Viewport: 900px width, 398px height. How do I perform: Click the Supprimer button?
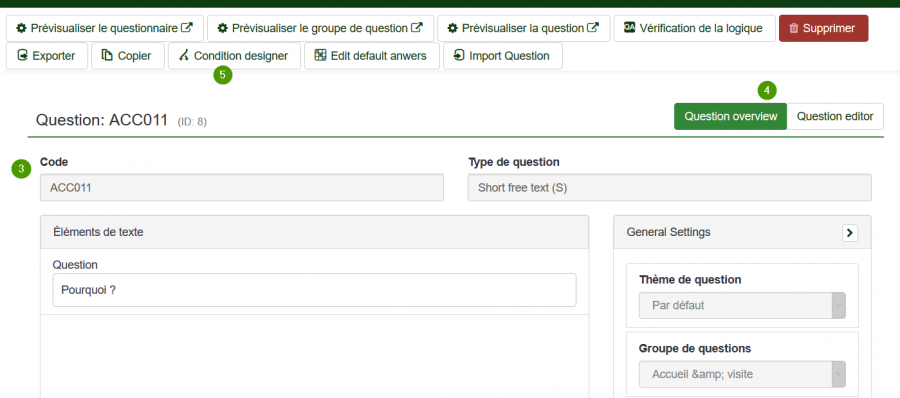[x=823, y=28]
